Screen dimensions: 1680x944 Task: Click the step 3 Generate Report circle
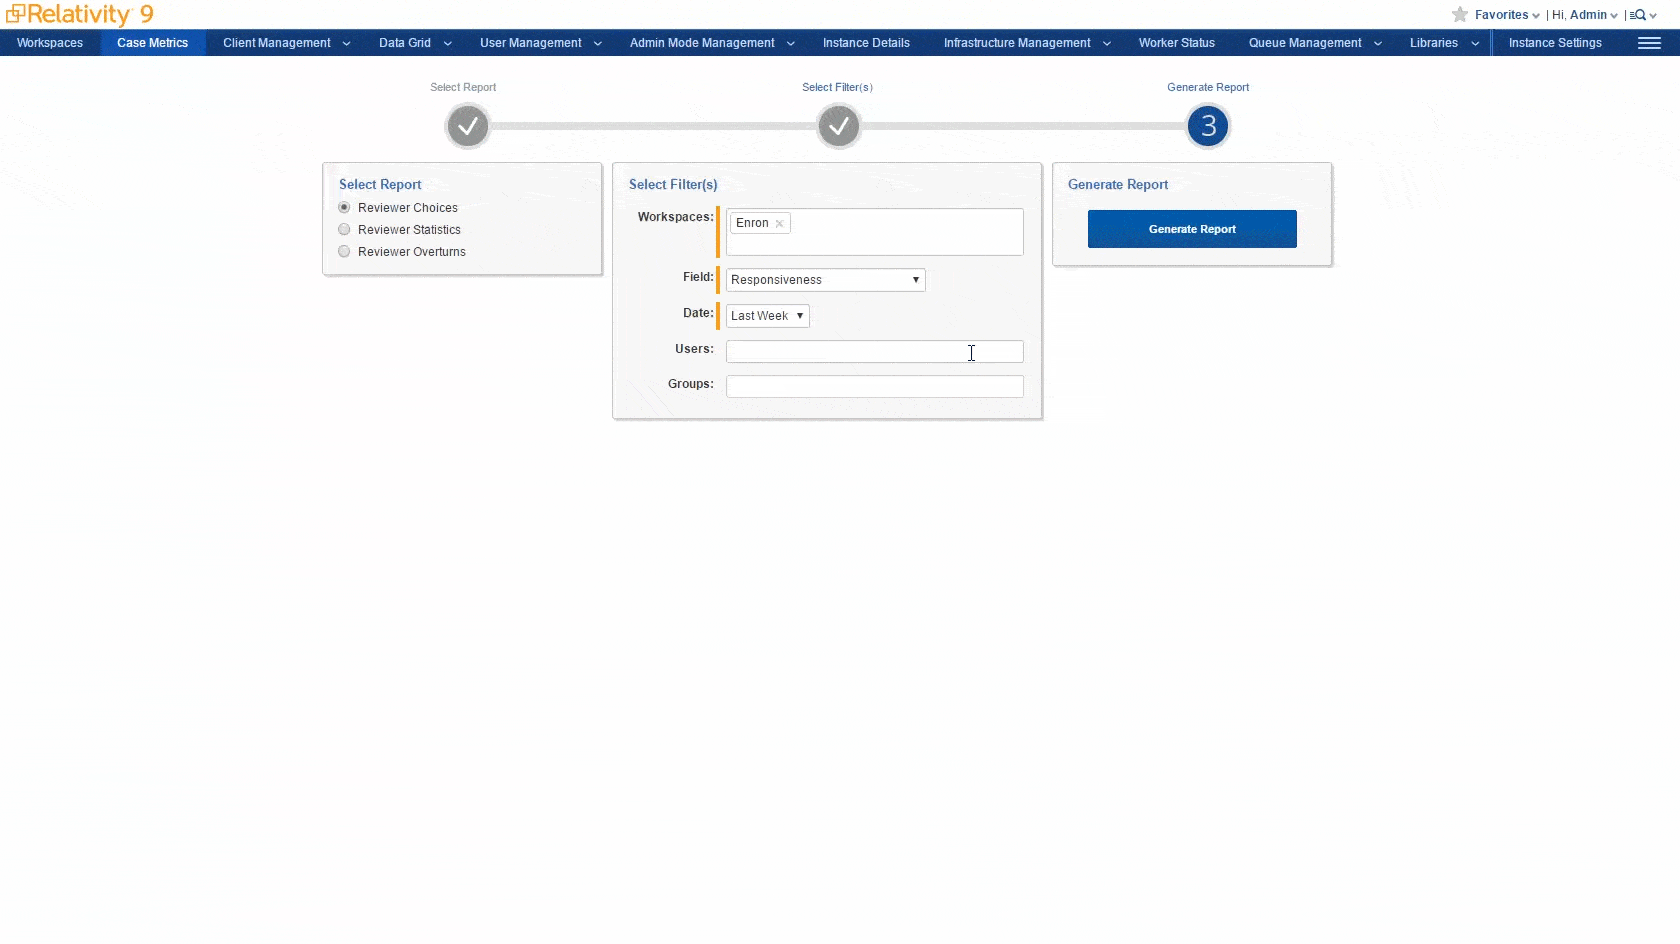pyautogui.click(x=1208, y=127)
